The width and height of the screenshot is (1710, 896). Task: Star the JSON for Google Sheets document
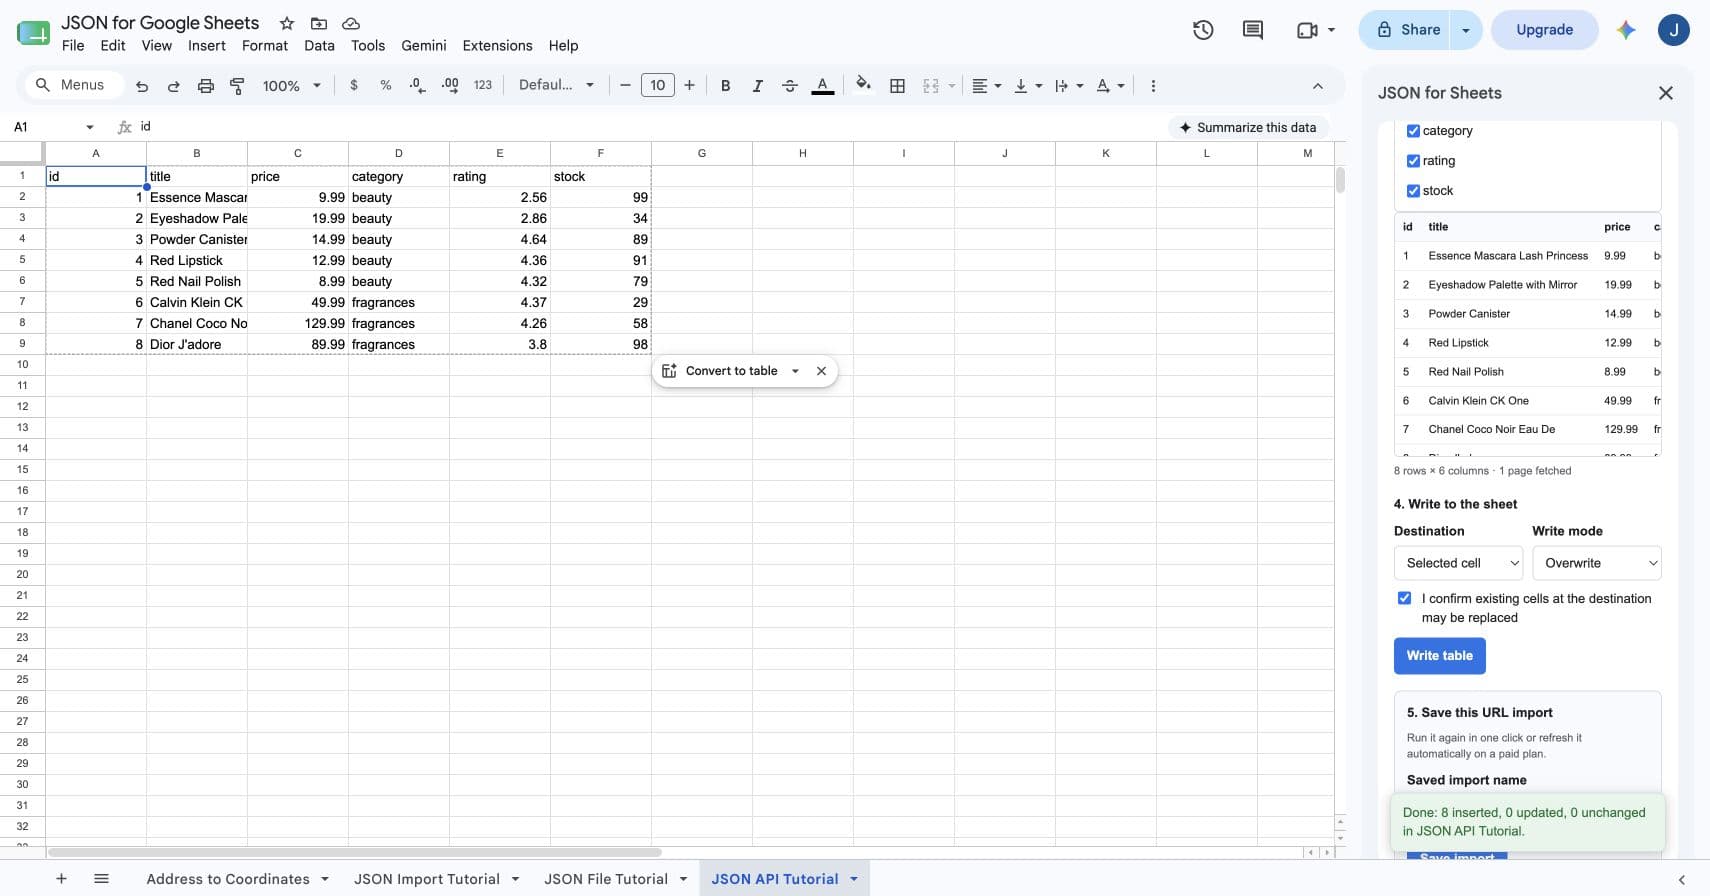tap(287, 23)
